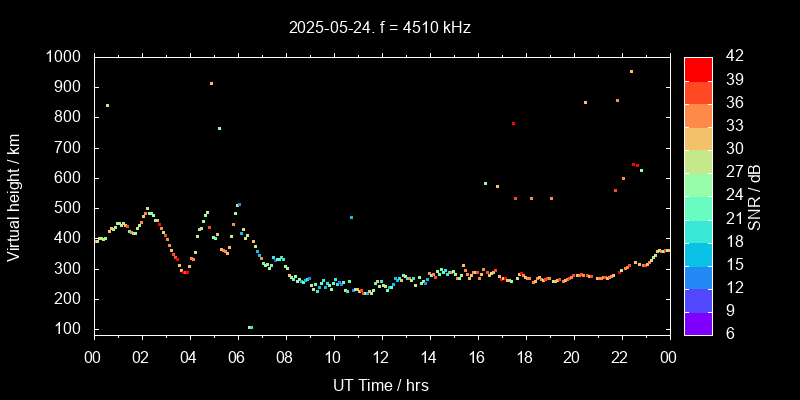Select the 06 tick on the time axis
Viewport: 800px width, 400px height.
pyautogui.click(x=237, y=357)
